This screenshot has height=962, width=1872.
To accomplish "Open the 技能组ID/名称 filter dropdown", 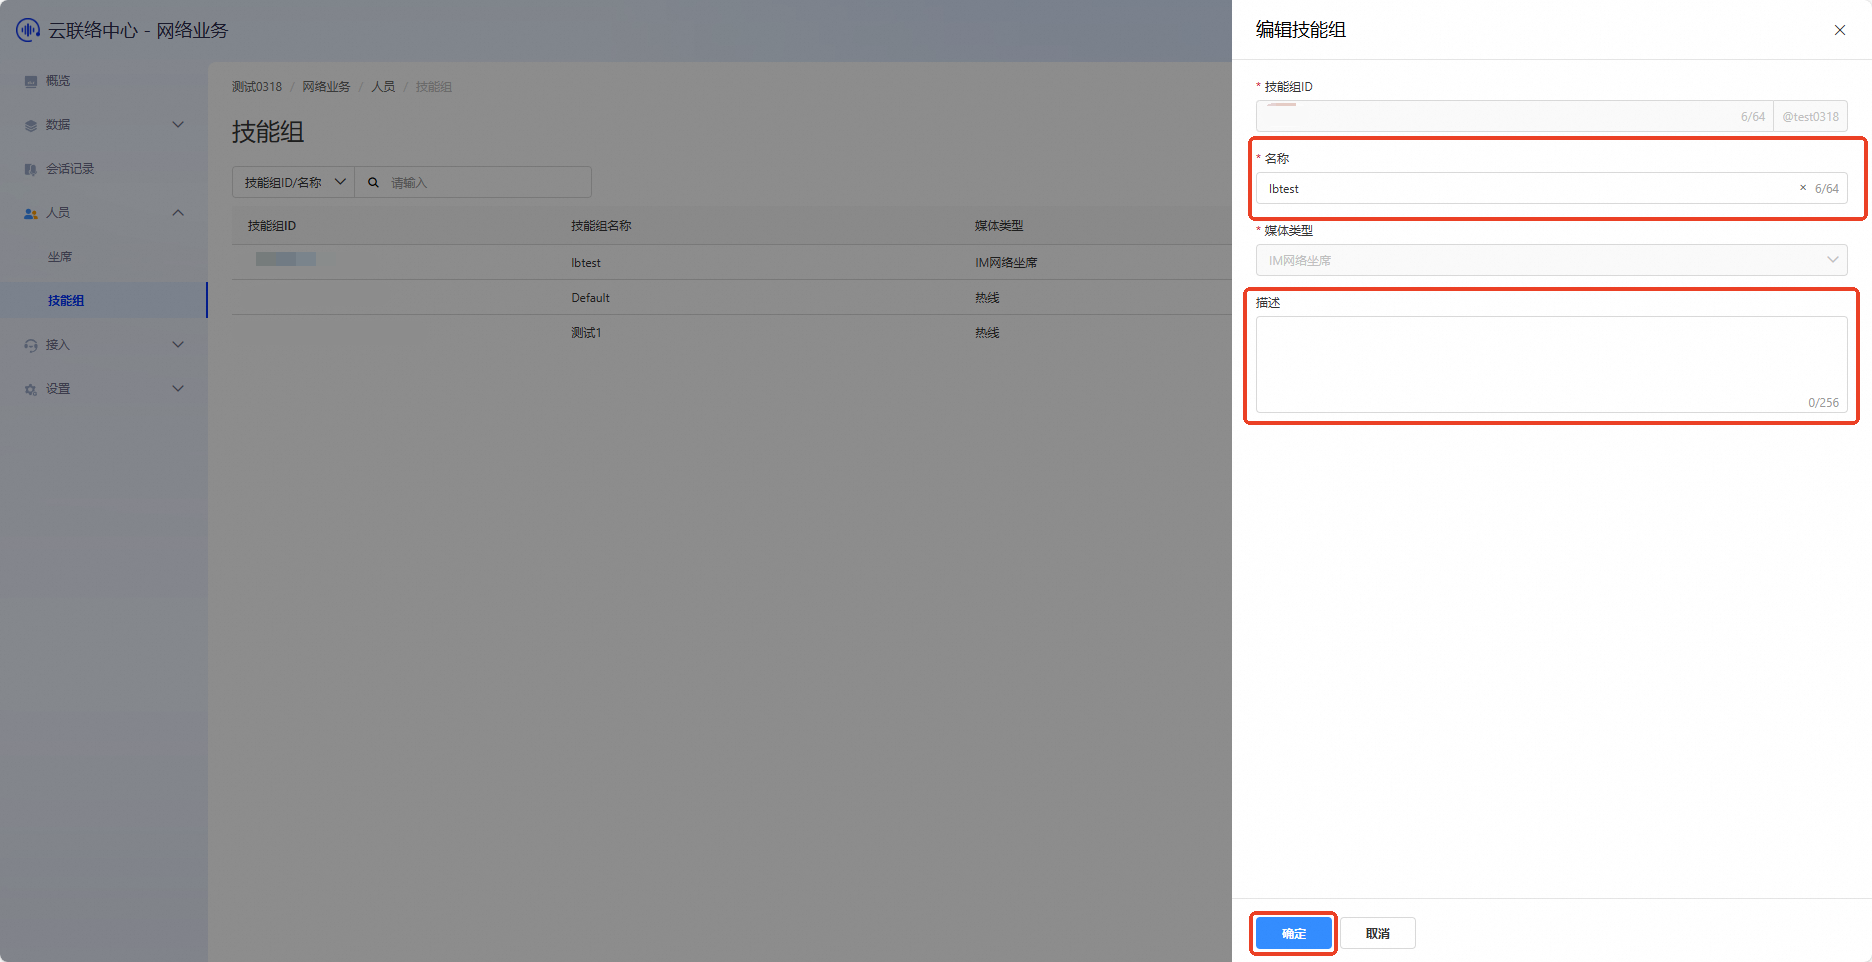I will point(294,182).
